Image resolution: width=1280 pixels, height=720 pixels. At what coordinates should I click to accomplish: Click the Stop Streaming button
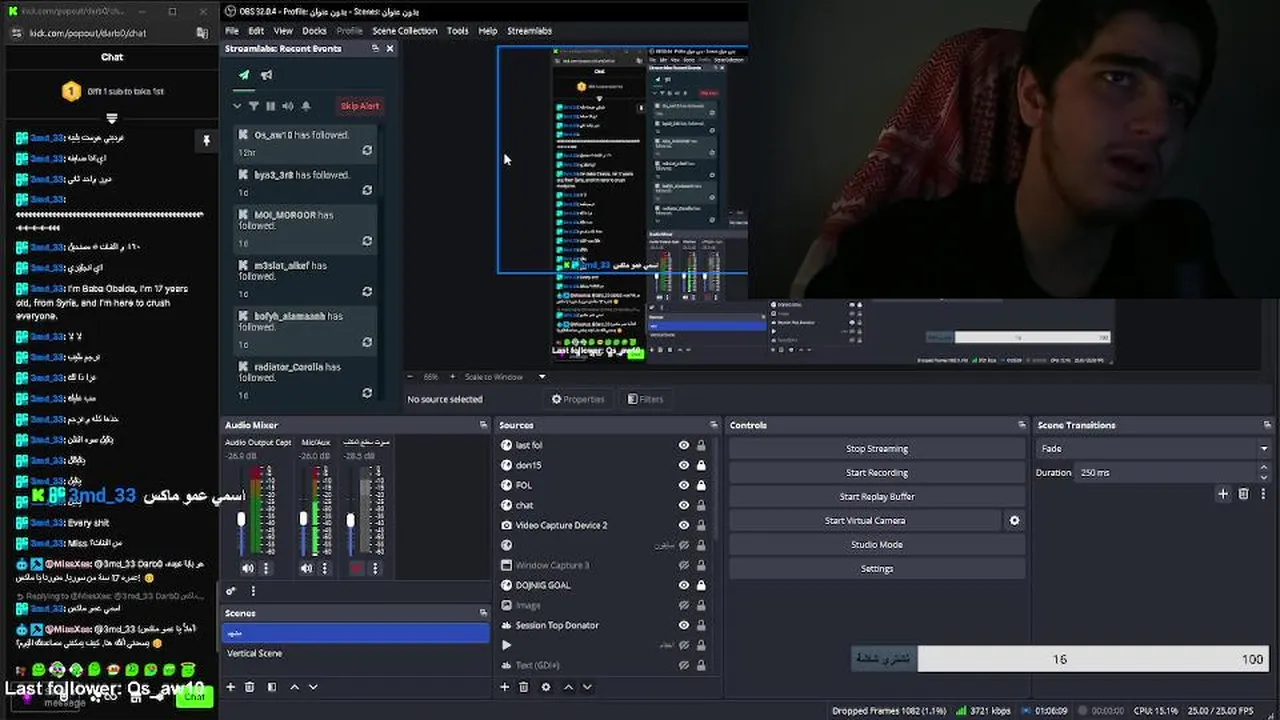(x=877, y=449)
